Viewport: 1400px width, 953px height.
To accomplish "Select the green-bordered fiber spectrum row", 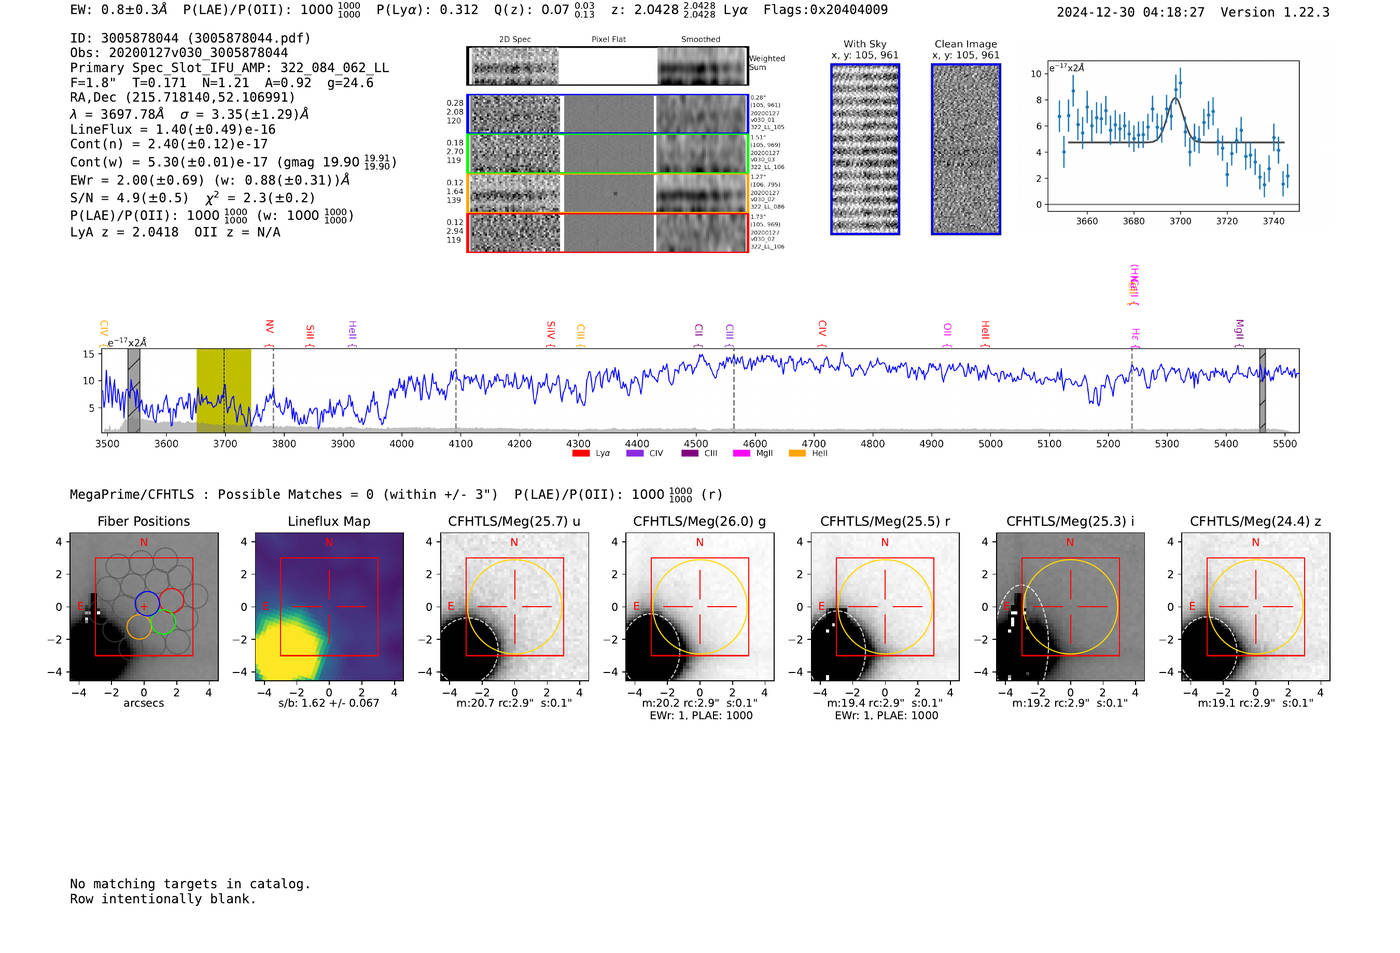I will (x=607, y=154).
